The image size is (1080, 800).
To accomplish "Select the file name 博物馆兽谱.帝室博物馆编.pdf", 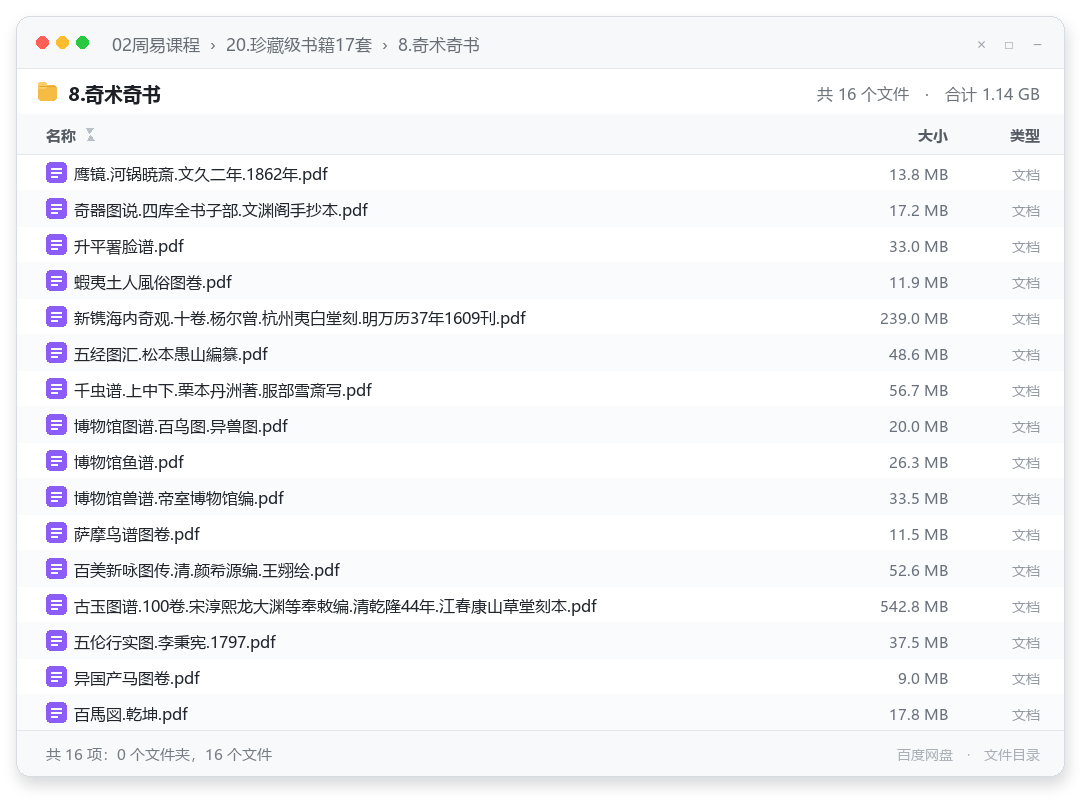I will pos(178,498).
